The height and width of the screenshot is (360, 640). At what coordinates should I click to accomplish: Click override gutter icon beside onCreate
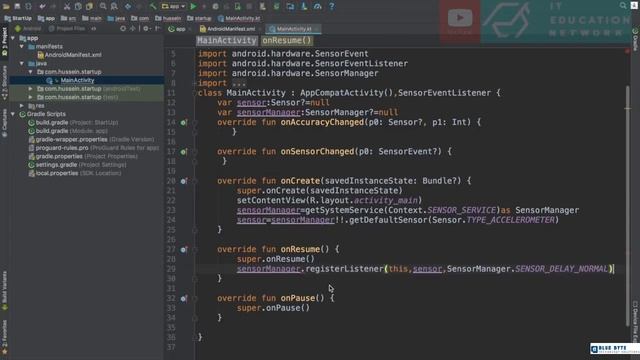tap(184, 181)
